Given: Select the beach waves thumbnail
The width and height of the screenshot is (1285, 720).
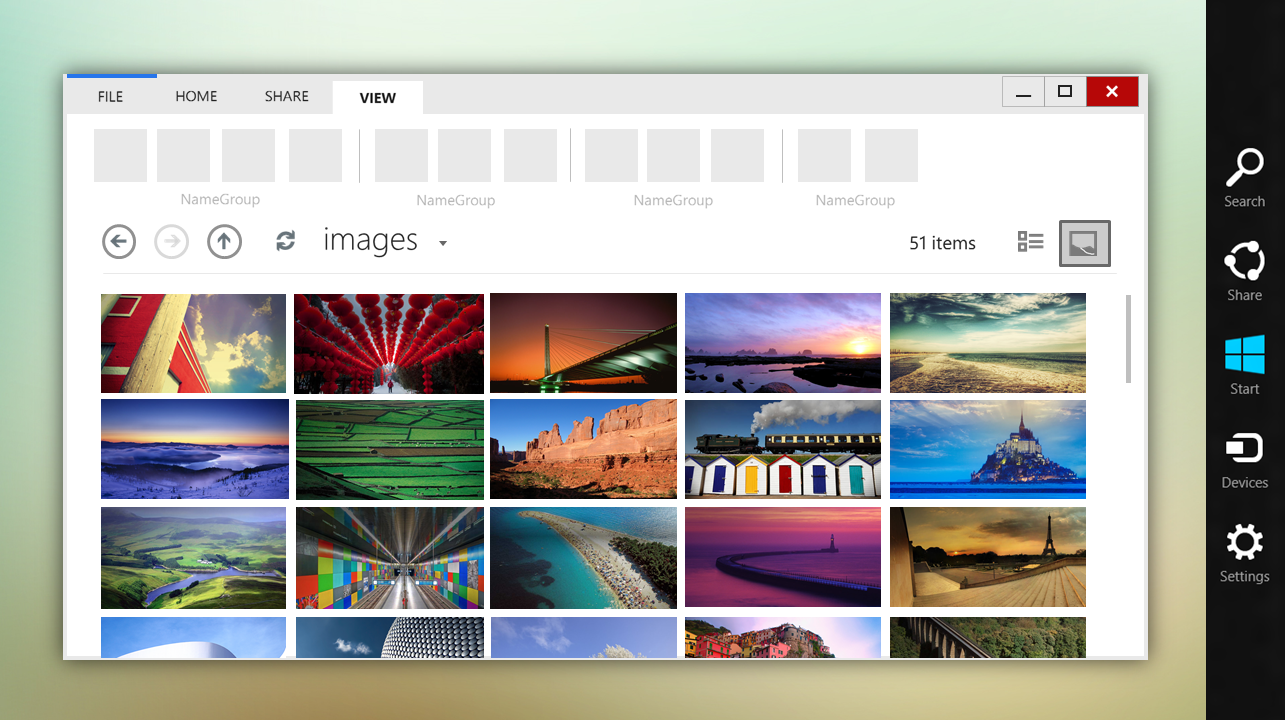Looking at the screenshot, I should [x=988, y=343].
